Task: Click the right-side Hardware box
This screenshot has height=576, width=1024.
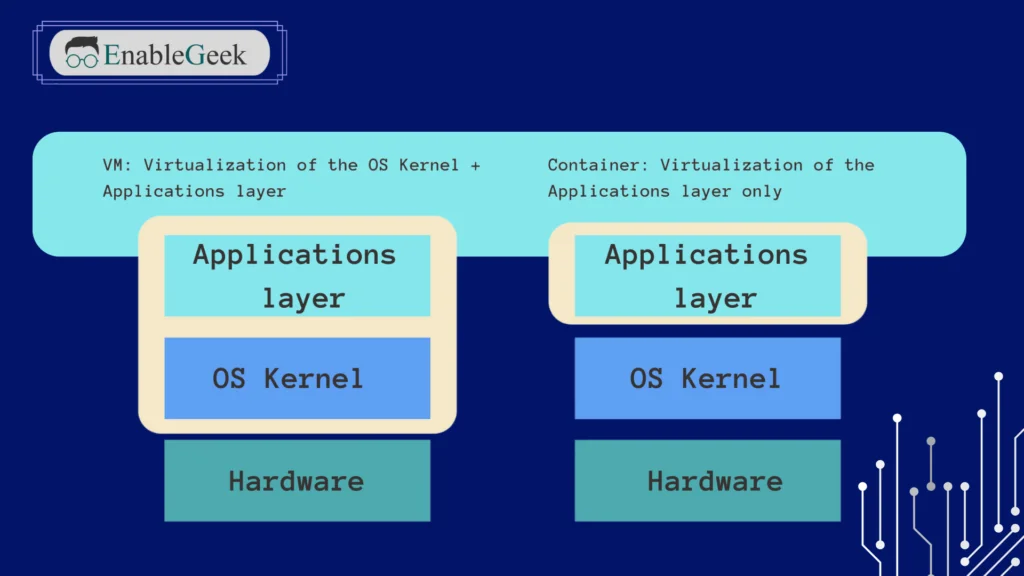Action: tap(707, 480)
